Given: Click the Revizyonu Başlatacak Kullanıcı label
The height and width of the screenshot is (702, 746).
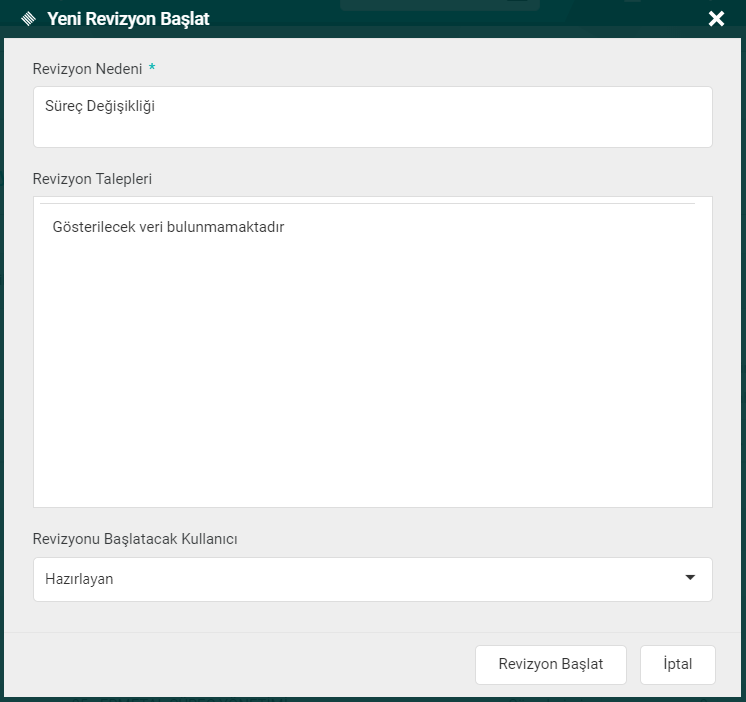Looking at the screenshot, I should [135, 539].
